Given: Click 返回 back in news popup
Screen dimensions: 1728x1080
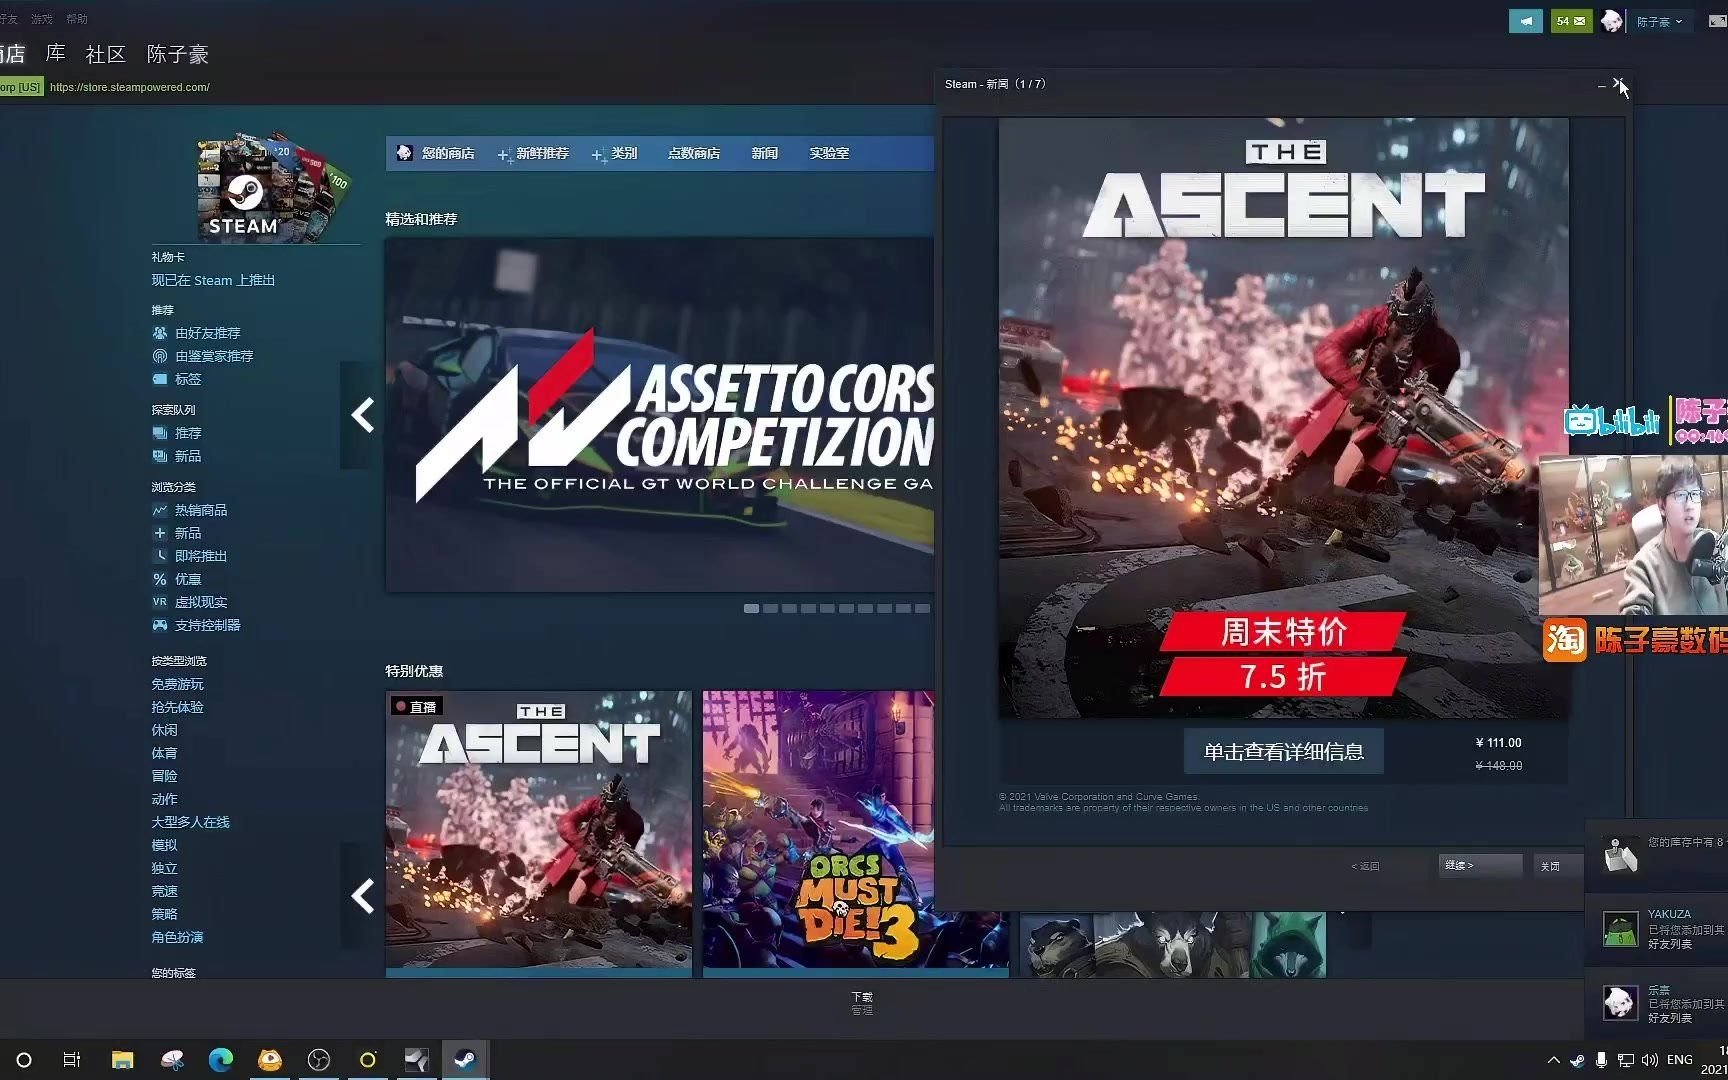Looking at the screenshot, I should click(1366, 866).
